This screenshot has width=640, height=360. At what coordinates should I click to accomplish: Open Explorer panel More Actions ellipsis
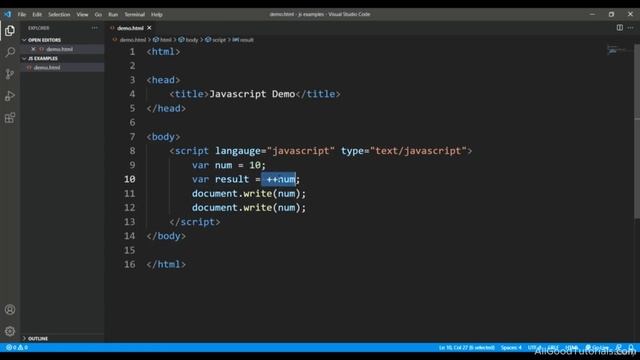[x=95, y=28]
